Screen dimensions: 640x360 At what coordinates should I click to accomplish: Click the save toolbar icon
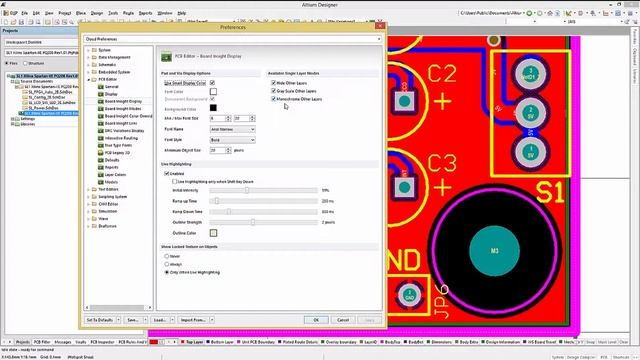[x=21, y=22]
